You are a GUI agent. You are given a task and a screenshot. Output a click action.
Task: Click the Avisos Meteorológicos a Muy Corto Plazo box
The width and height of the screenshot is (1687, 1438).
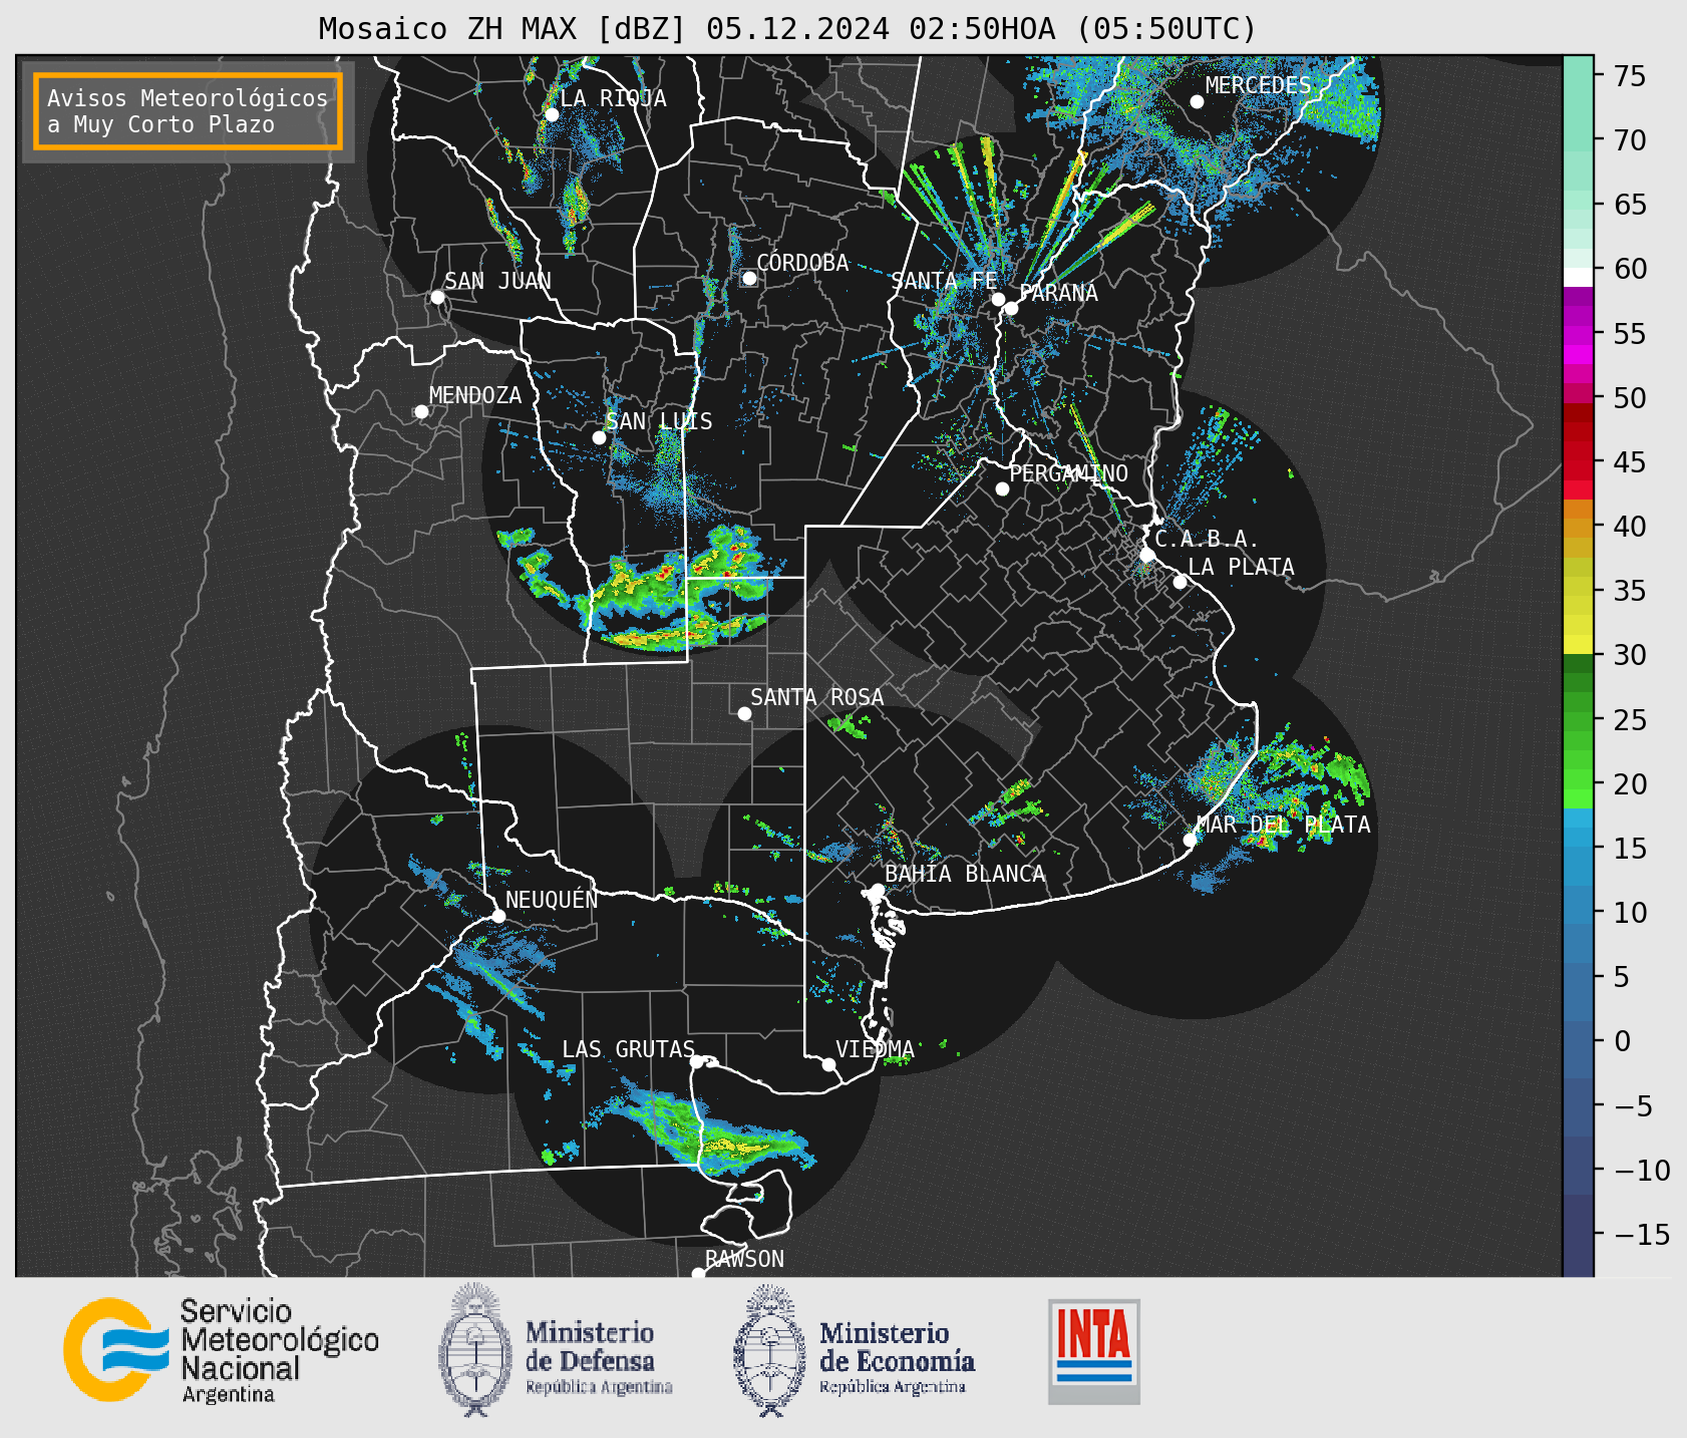point(188,111)
